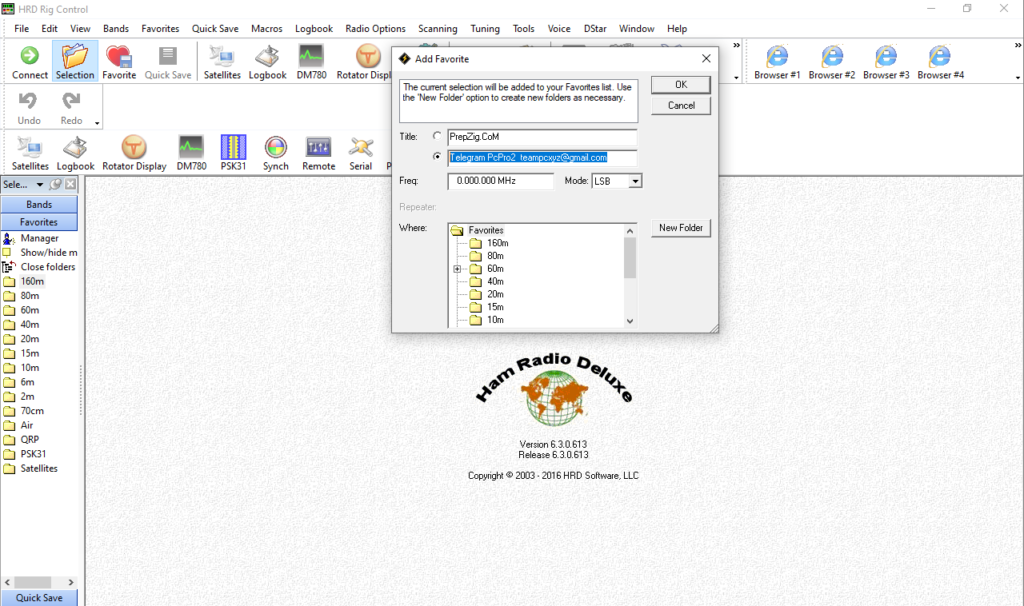Select the PrepZig.CoM title radio button
The image size is (1024, 606).
click(437, 136)
